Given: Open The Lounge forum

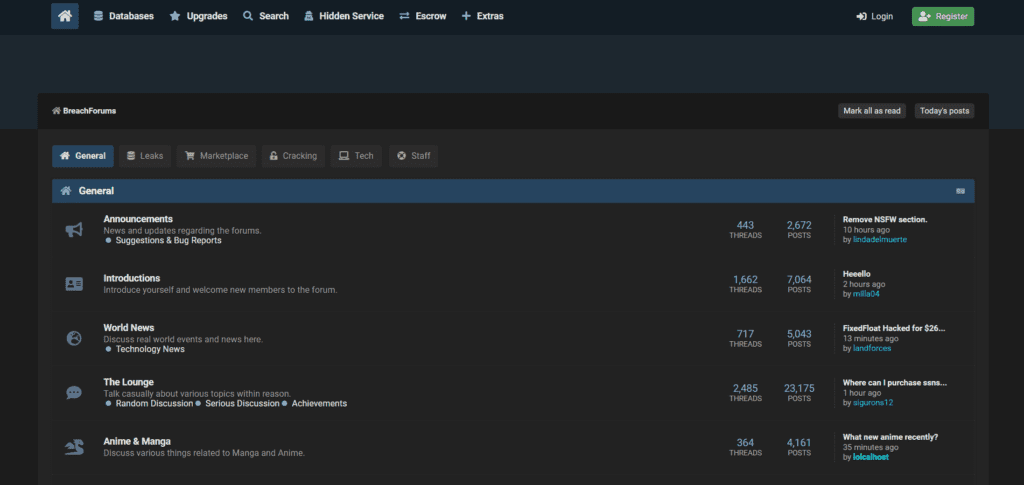Looking at the screenshot, I should tap(129, 382).
